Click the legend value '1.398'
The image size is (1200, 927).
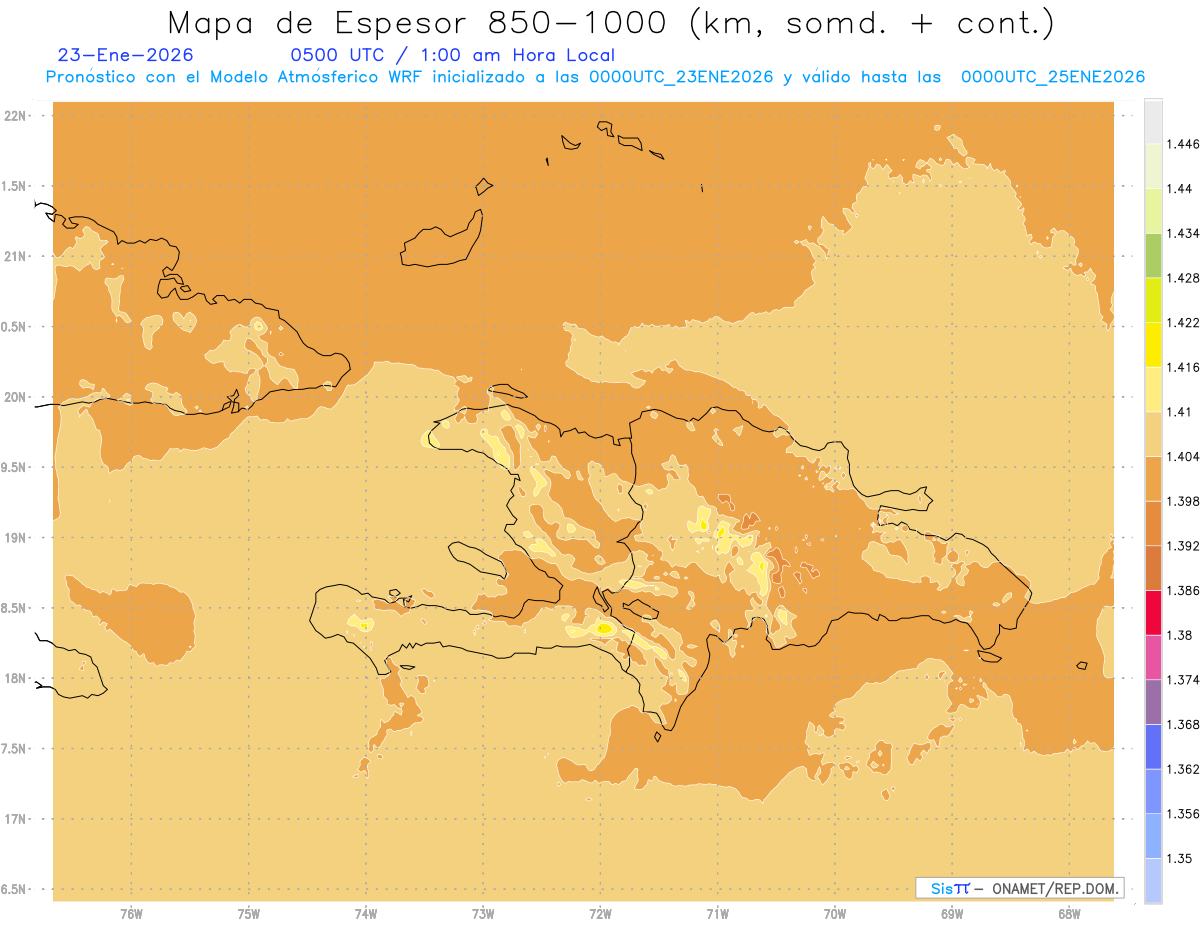[1183, 501]
